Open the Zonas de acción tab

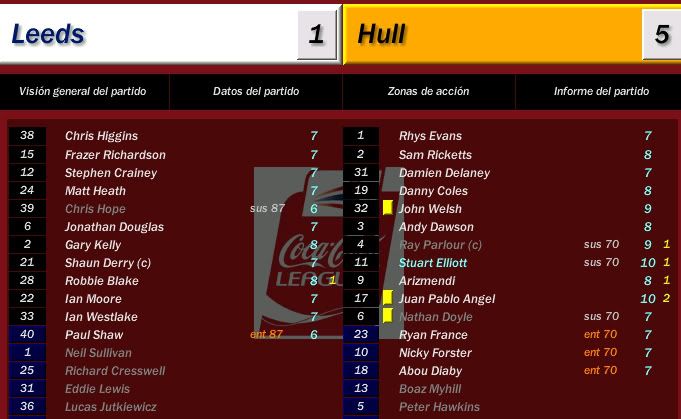pyautogui.click(x=428, y=91)
